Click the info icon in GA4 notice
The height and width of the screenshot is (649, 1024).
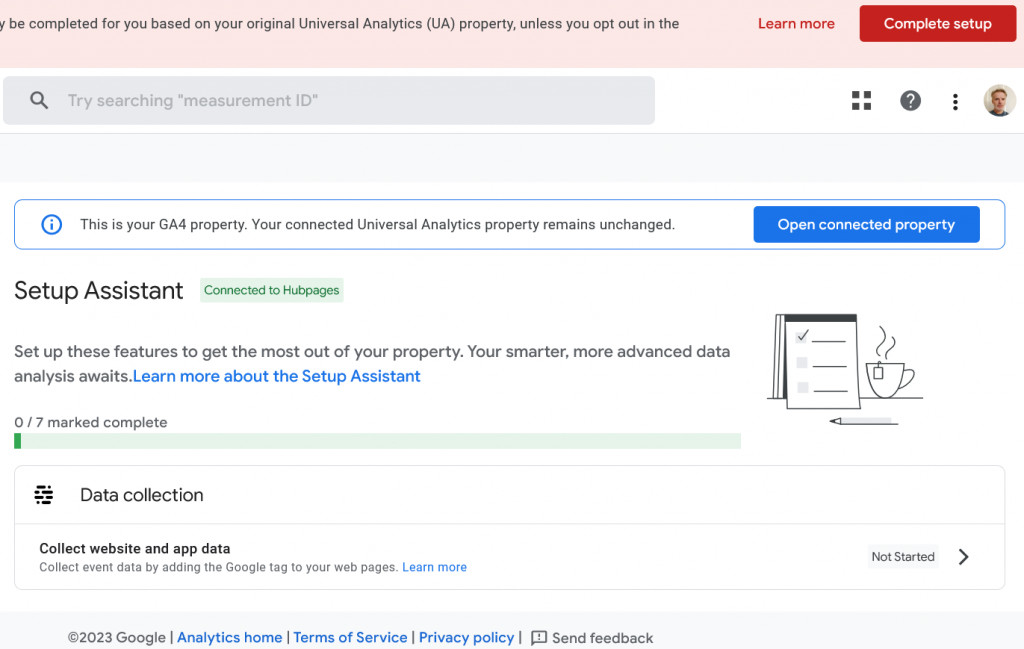tap(51, 225)
